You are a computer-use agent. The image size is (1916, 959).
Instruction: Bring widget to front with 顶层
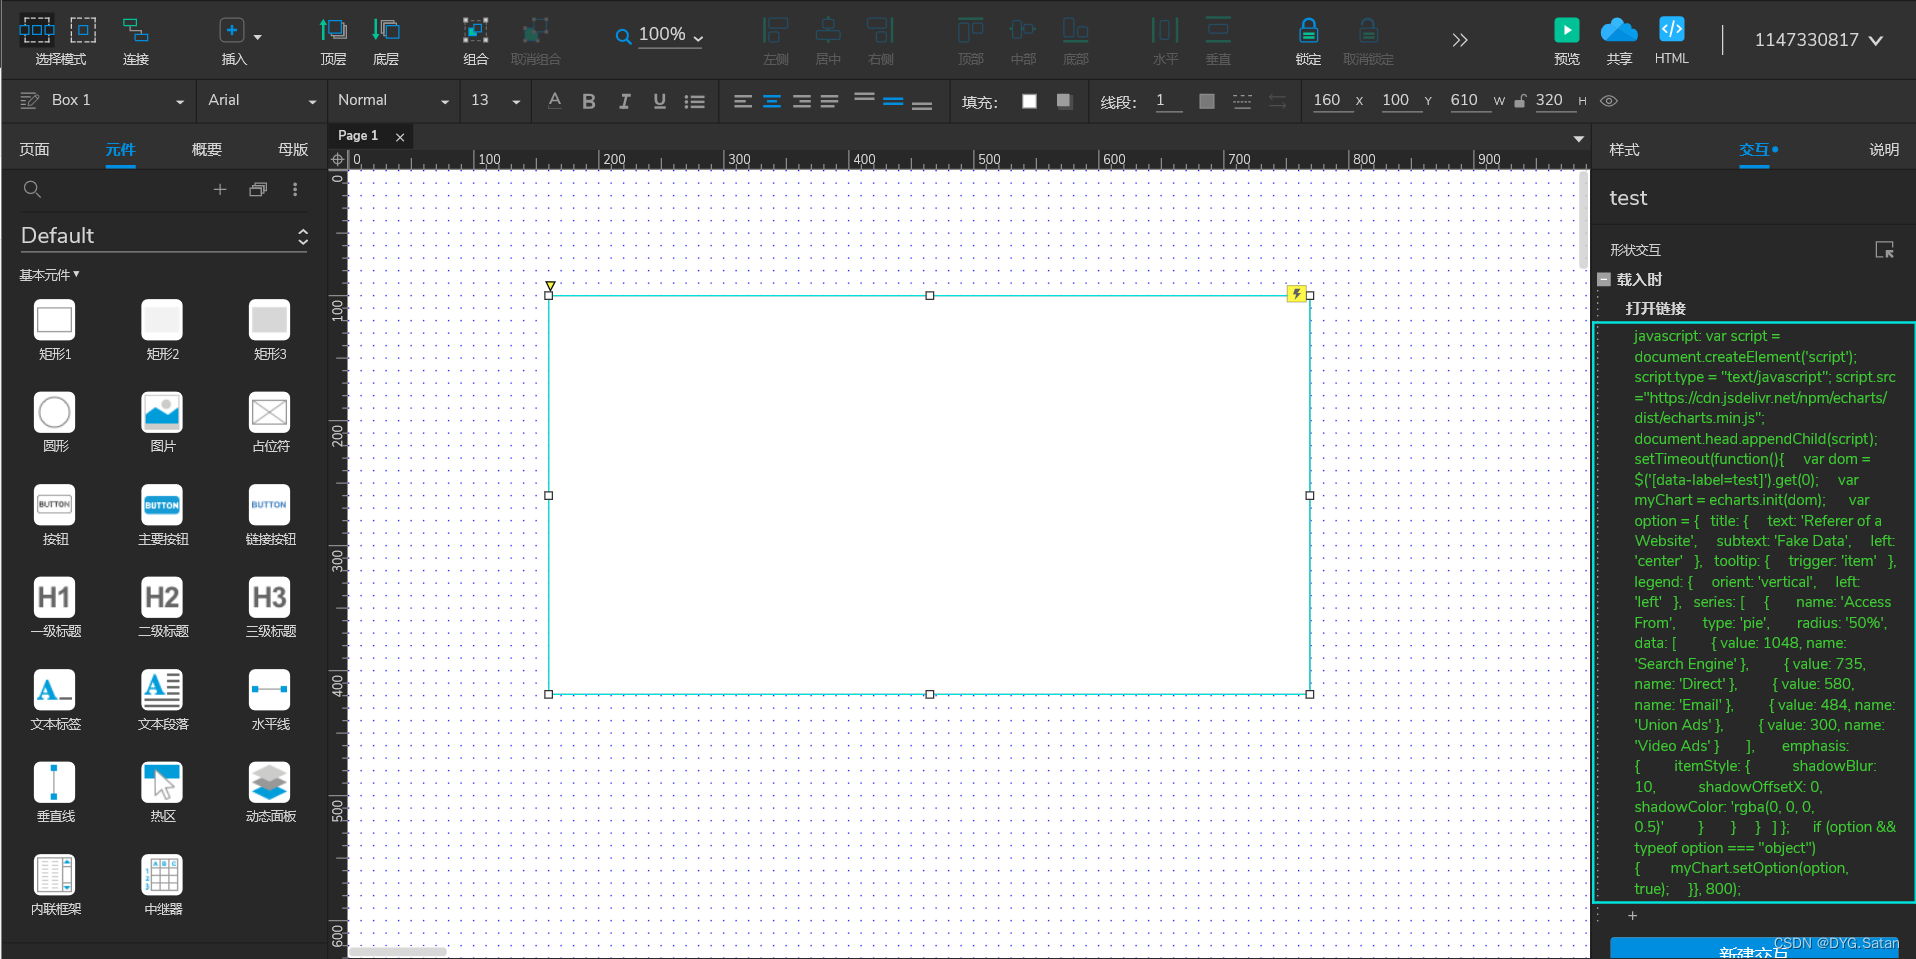(x=333, y=31)
